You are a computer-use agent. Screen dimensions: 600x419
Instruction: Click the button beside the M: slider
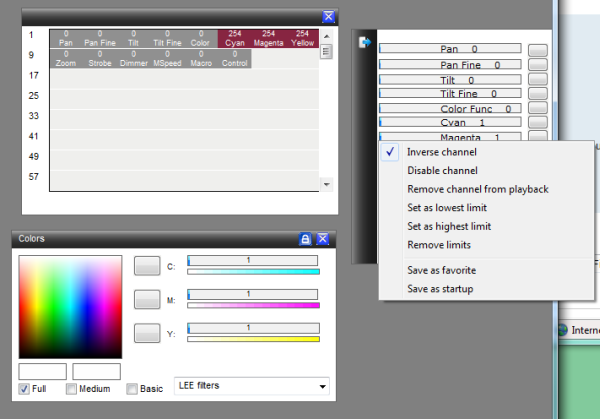coord(147,299)
